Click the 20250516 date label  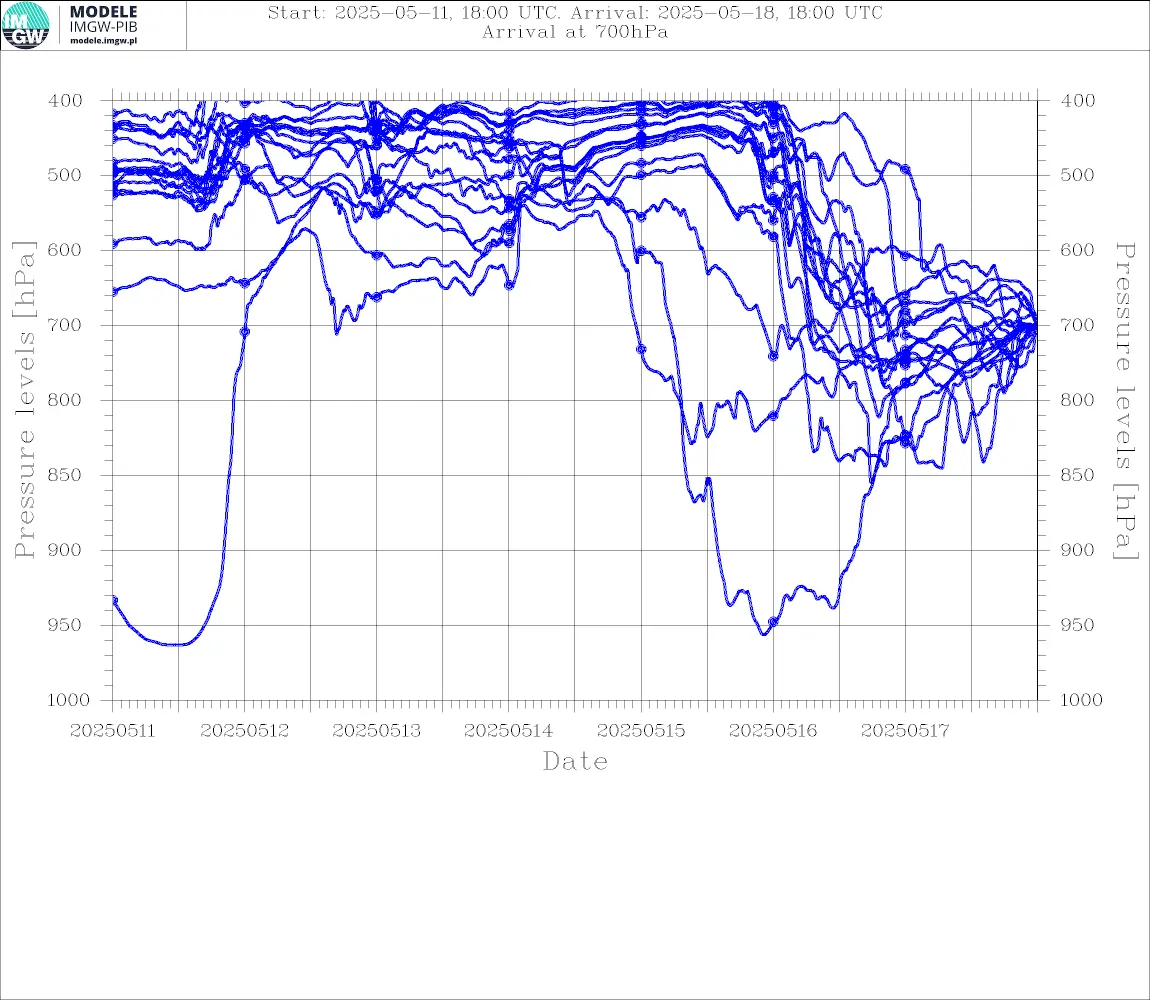pos(773,731)
